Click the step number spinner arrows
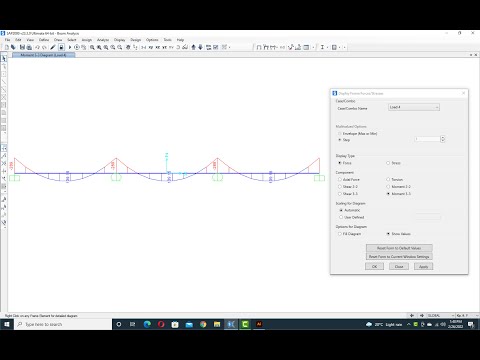 [443, 139]
